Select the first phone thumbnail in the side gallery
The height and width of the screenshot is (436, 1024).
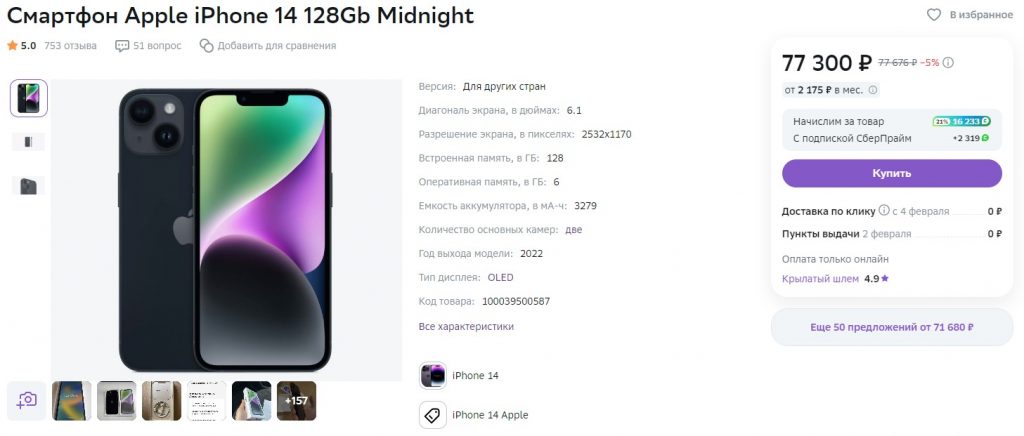click(x=28, y=98)
